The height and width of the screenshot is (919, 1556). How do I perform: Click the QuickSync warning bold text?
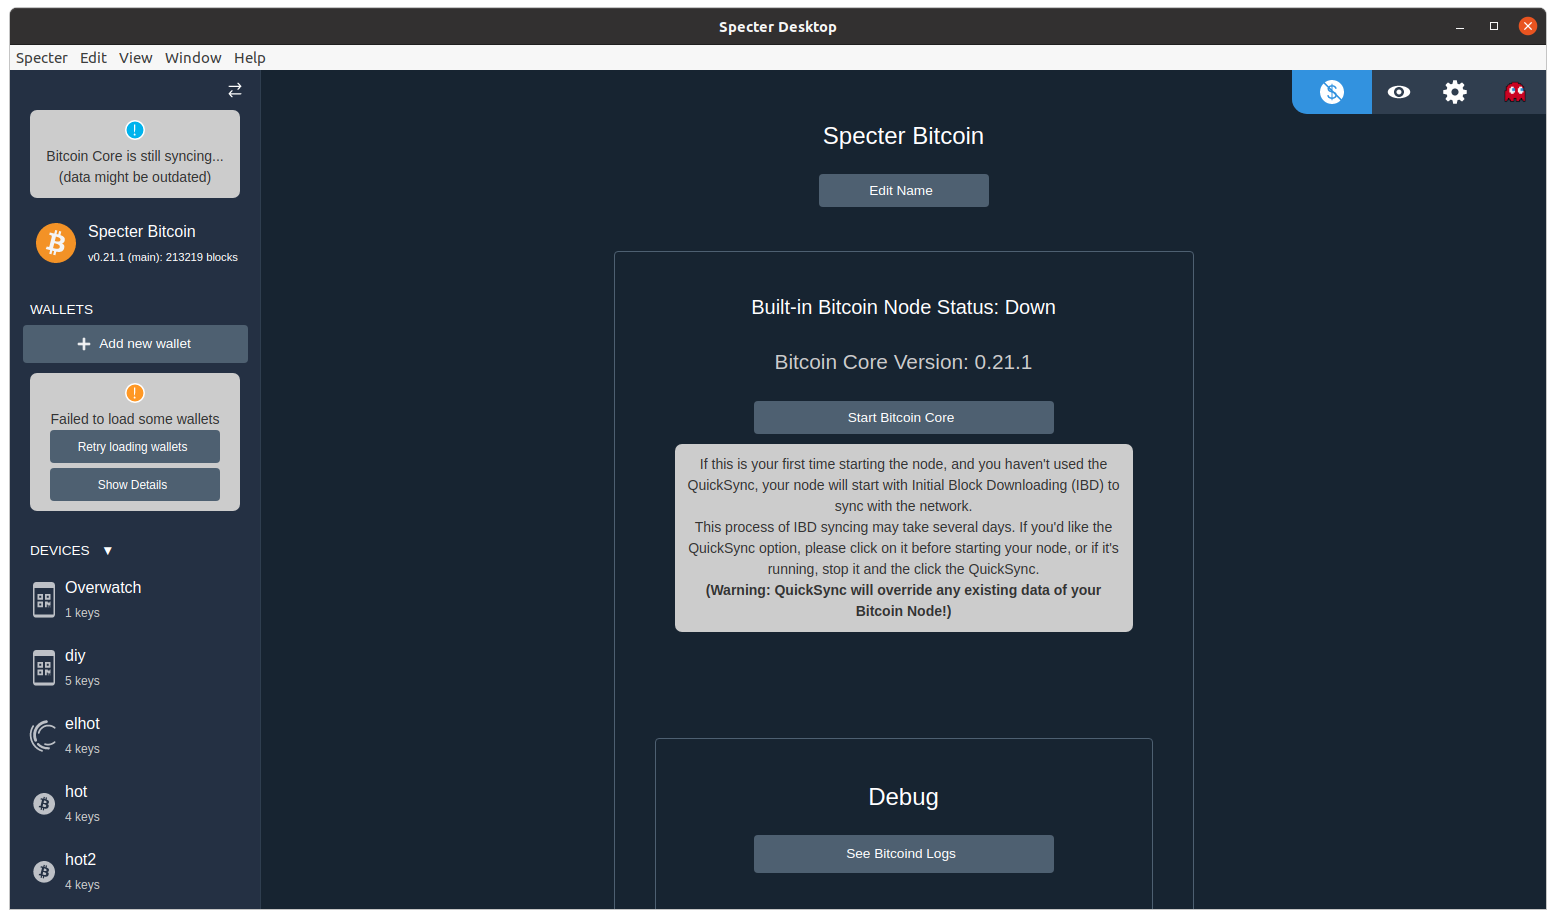point(904,601)
